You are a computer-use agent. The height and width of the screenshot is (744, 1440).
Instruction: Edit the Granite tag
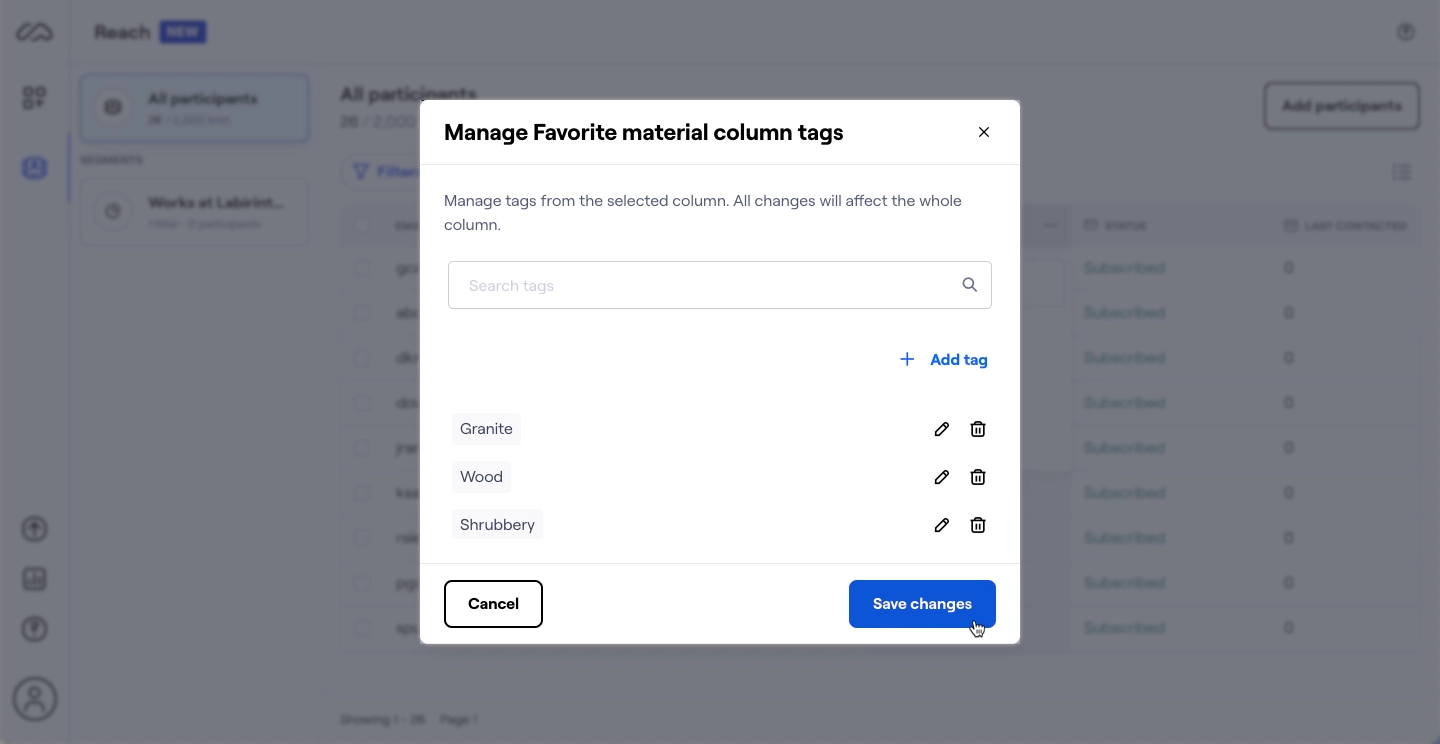tap(941, 429)
